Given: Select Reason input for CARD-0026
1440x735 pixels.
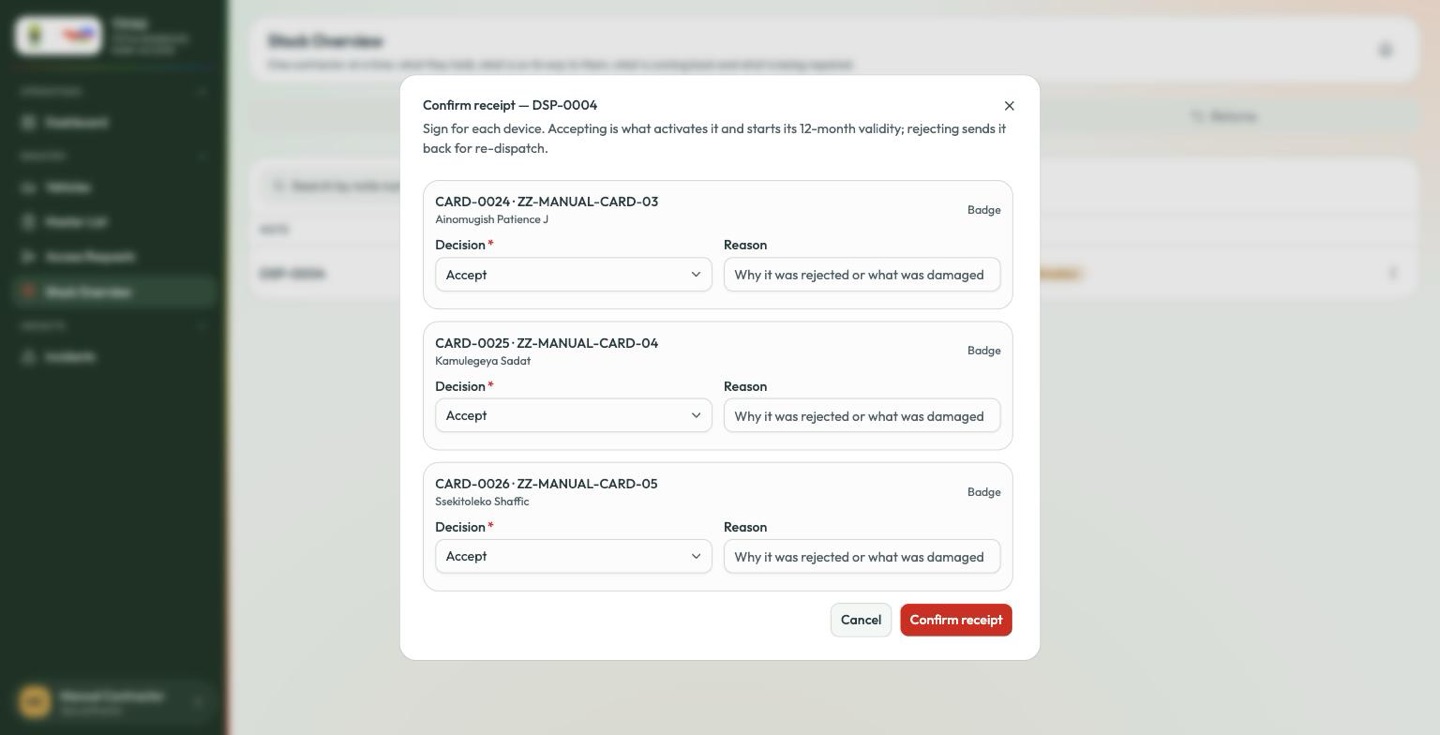Looking at the screenshot, I should pyautogui.click(x=862, y=556).
